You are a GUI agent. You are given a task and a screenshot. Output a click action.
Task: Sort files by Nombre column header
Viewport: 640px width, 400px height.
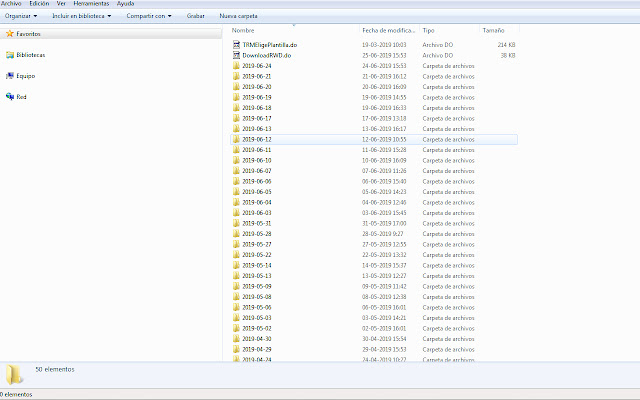(245, 31)
